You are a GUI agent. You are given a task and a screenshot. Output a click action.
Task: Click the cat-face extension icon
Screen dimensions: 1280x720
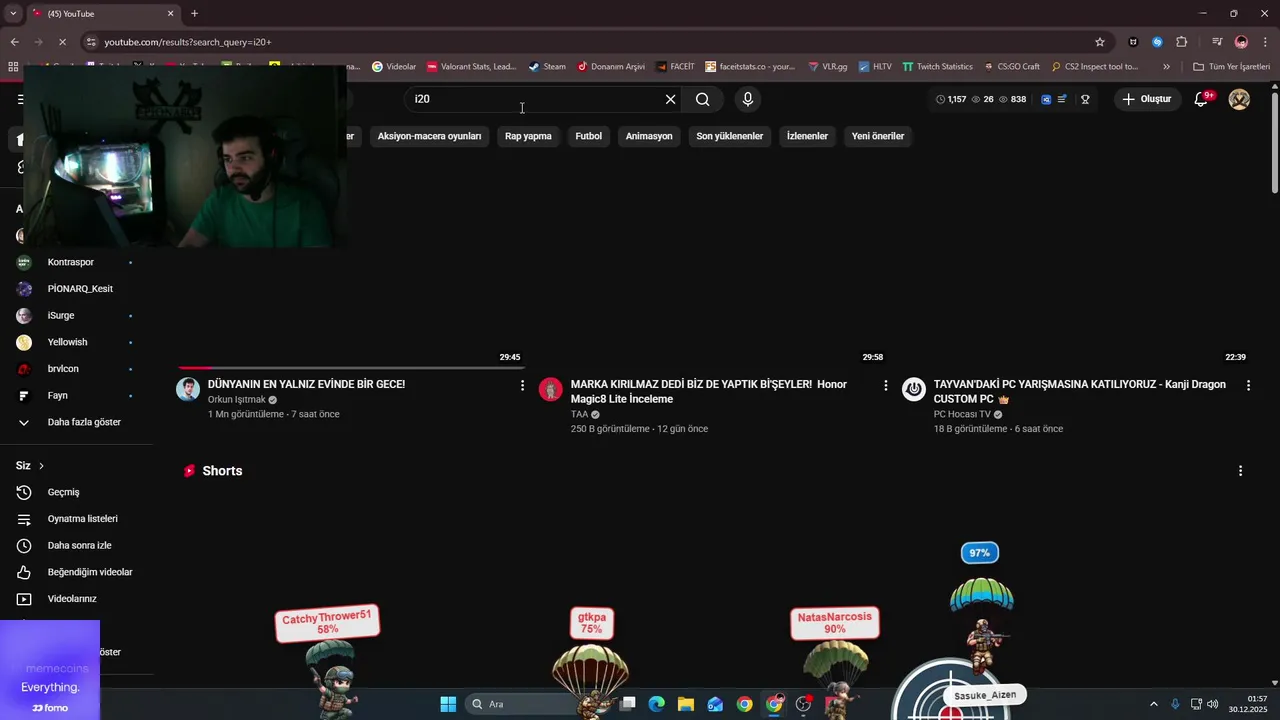point(1133,42)
